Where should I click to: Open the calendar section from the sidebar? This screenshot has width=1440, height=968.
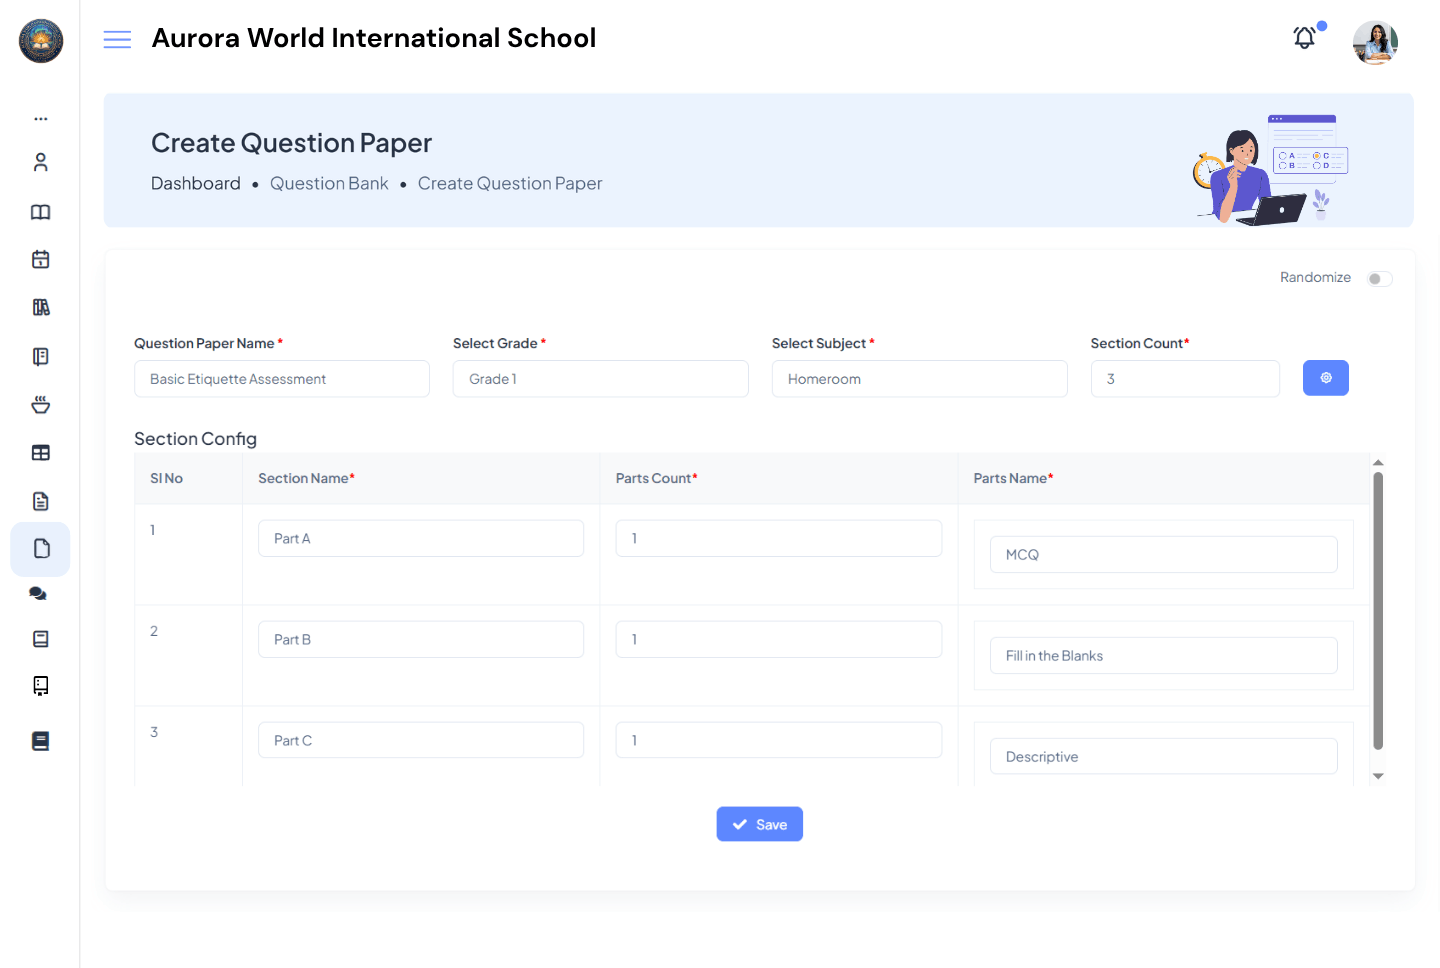pyautogui.click(x=40, y=259)
